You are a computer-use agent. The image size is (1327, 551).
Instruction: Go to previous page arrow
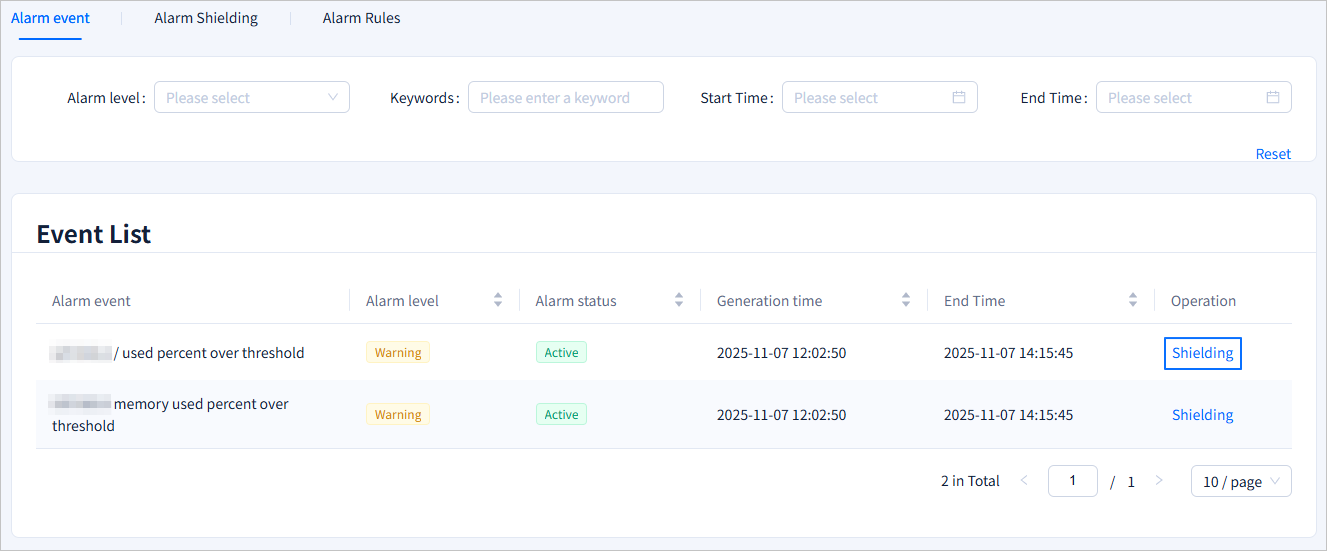click(1024, 481)
